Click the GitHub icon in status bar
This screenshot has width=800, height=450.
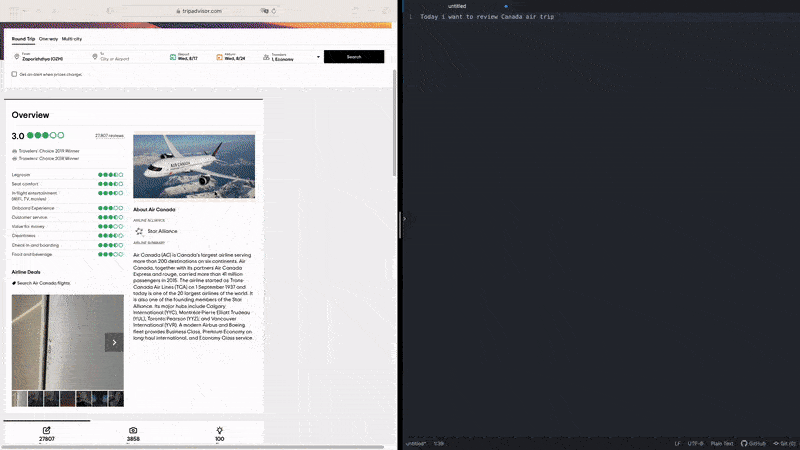[744, 443]
